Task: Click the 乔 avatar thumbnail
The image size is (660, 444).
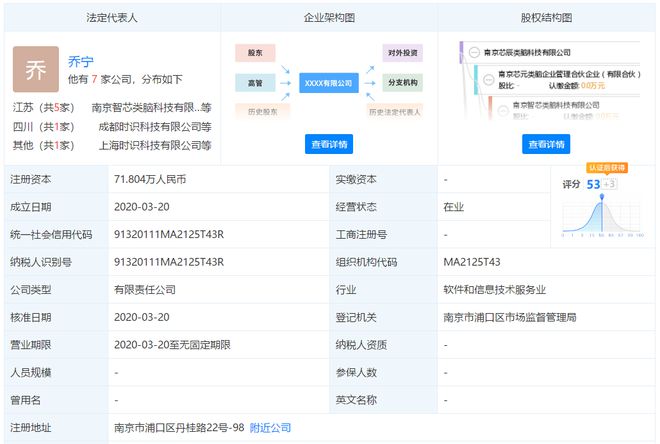Action: 36,69
